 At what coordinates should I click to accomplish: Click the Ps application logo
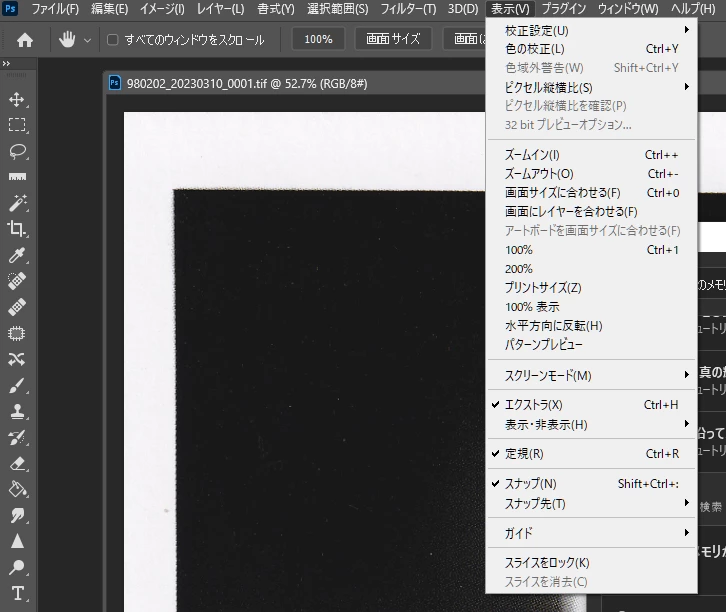click(10, 8)
